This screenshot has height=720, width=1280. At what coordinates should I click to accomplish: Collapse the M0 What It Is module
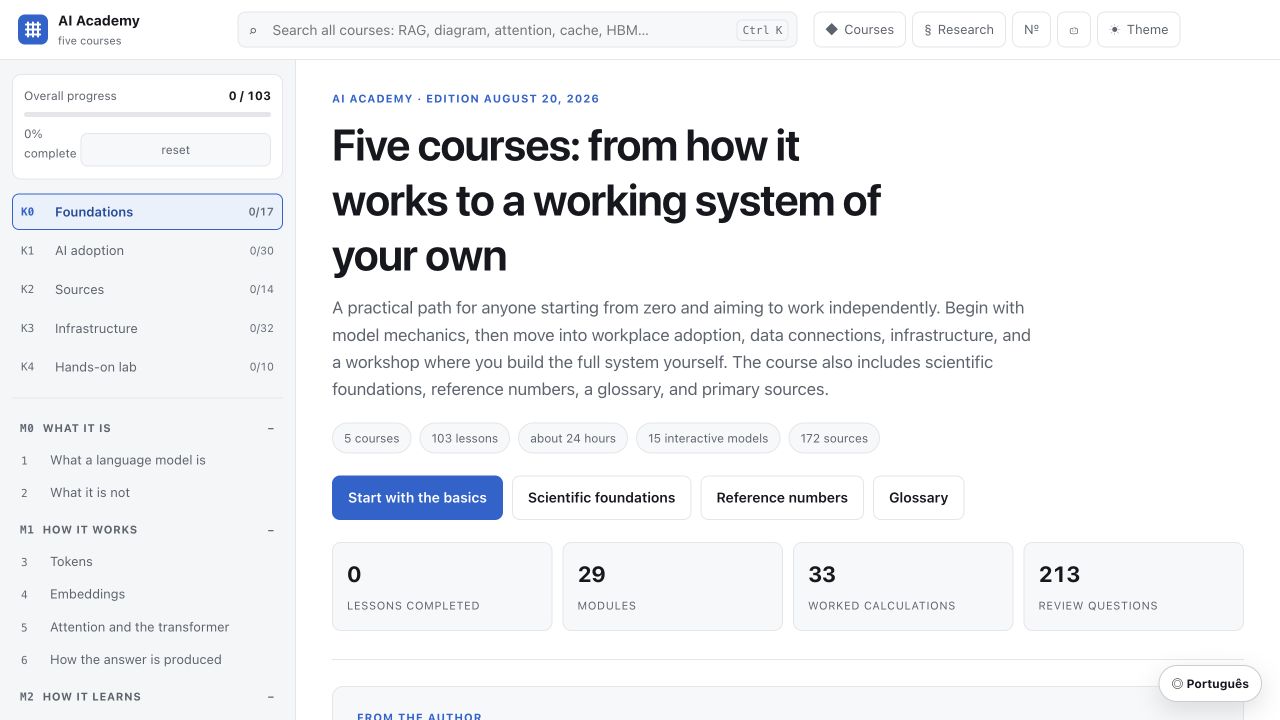click(x=147, y=428)
